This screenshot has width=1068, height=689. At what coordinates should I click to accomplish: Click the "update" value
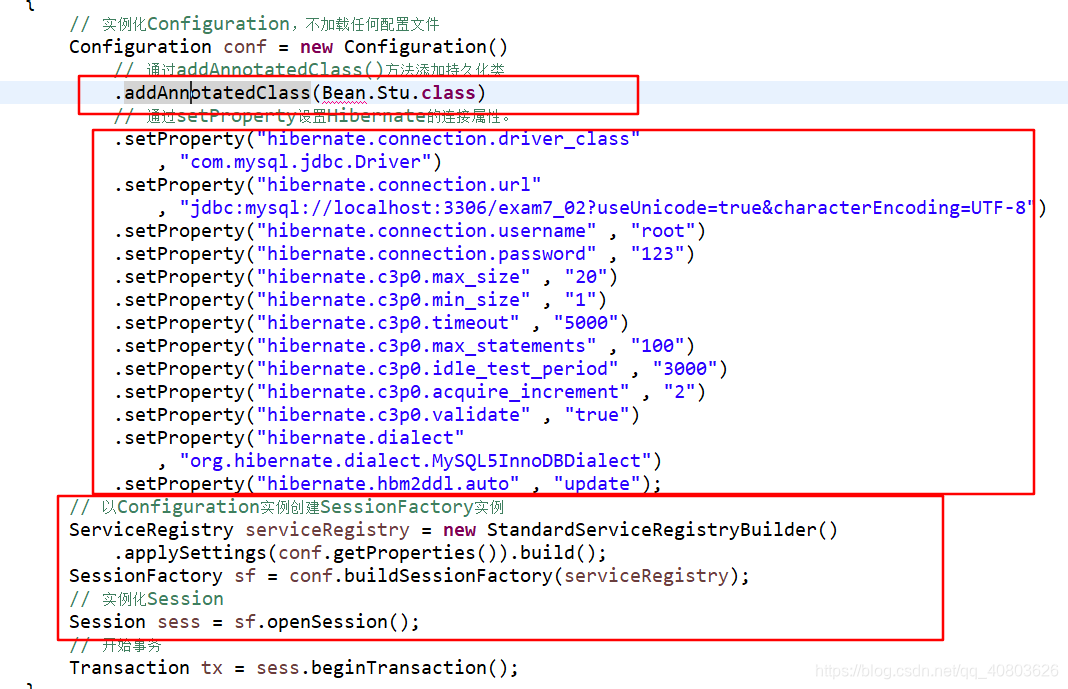pos(597,484)
